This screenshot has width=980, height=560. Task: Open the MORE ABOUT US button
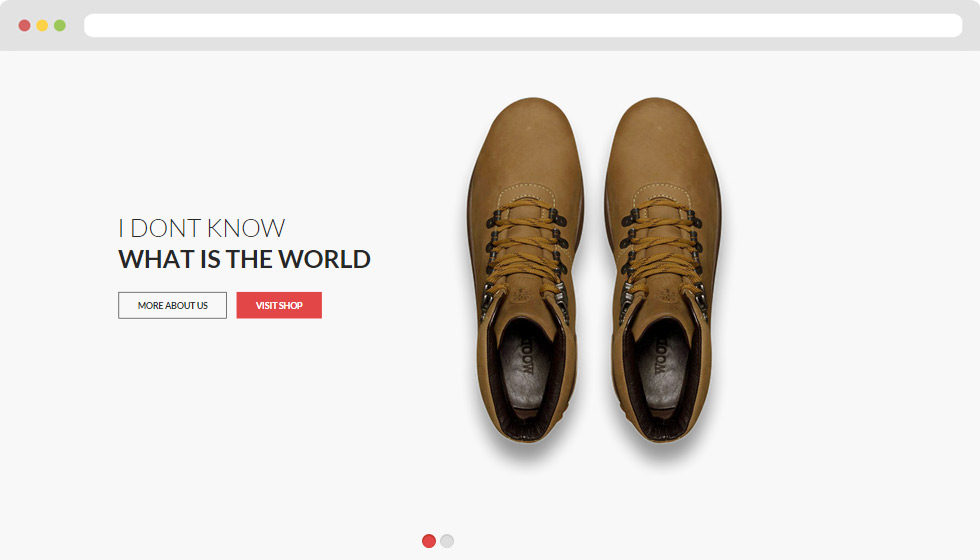pos(172,306)
